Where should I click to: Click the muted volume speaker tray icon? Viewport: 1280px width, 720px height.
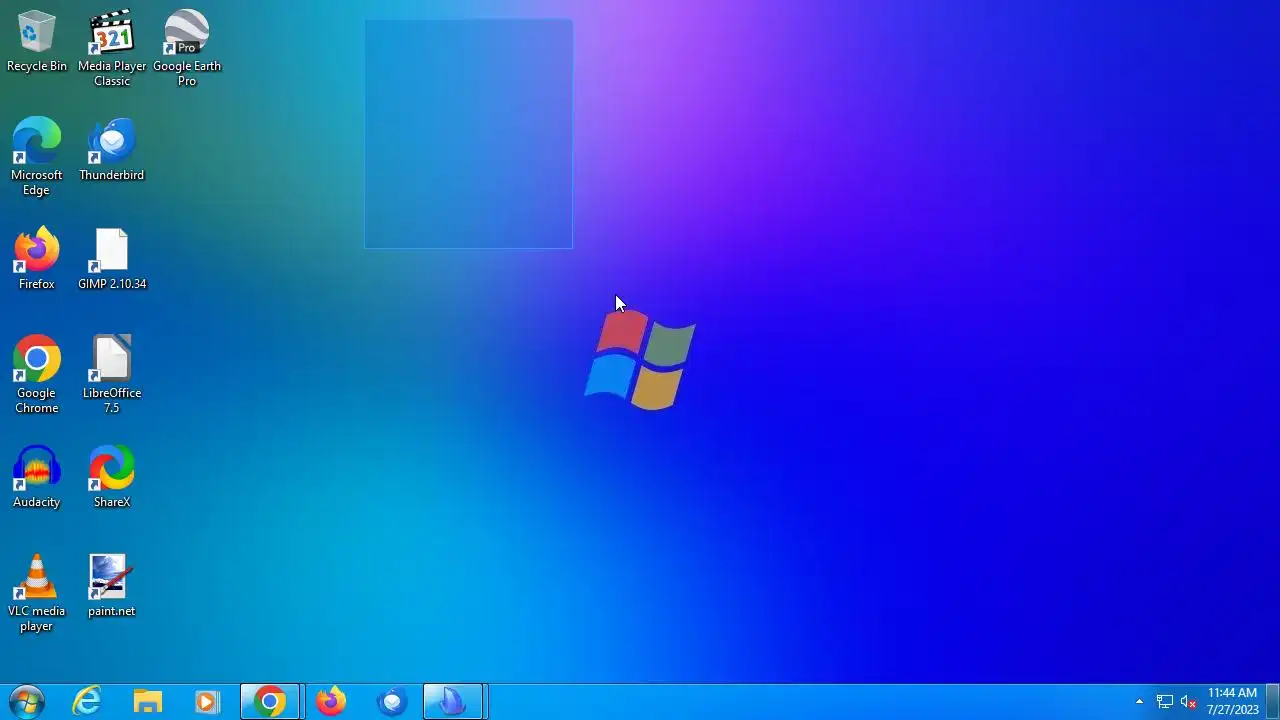tap(1189, 702)
